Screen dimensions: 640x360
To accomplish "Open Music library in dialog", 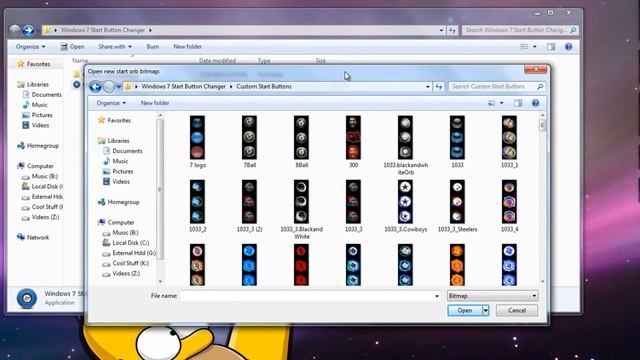I will point(116,161).
